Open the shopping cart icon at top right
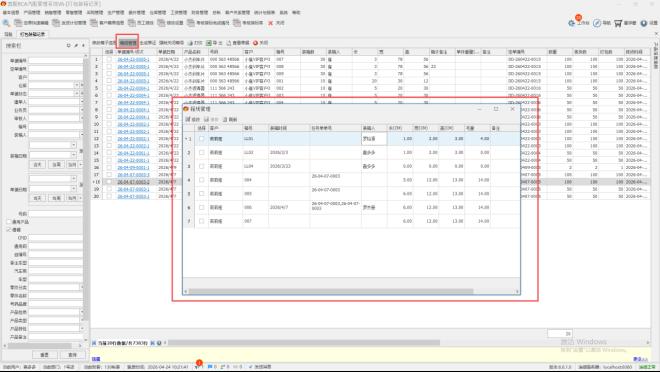 (618, 23)
